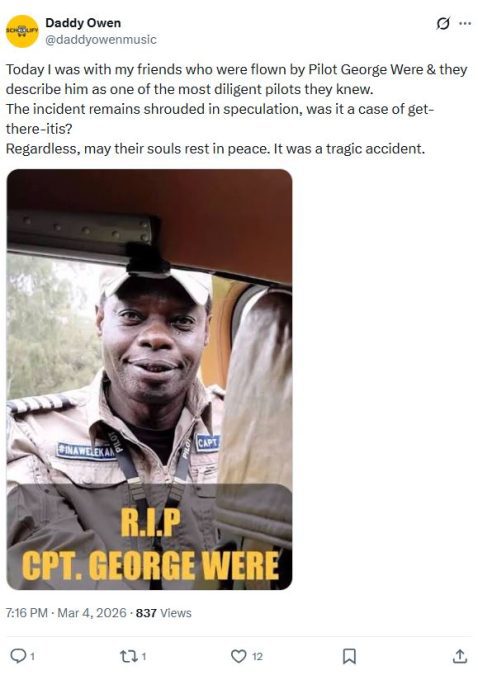Open the attached pilot photo
Screen dimensions: 478x675
pyautogui.click(x=149, y=379)
